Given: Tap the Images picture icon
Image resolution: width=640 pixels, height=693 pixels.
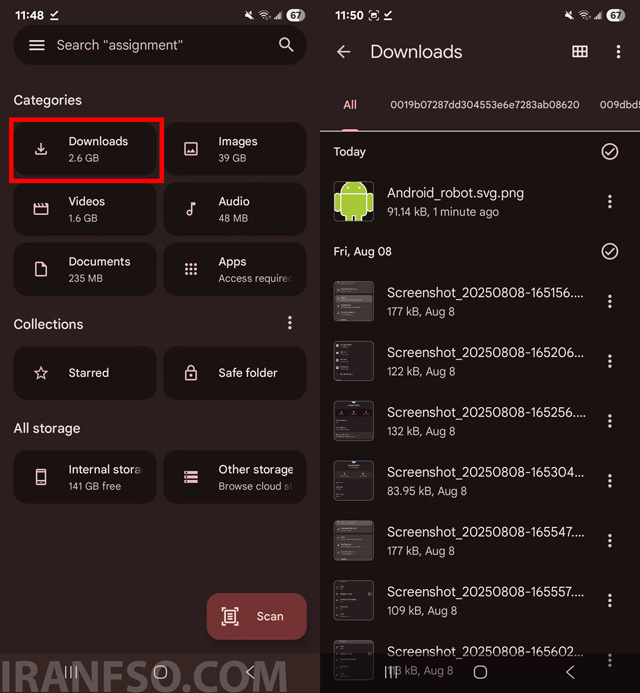Looking at the screenshot, I should [191, 149].
